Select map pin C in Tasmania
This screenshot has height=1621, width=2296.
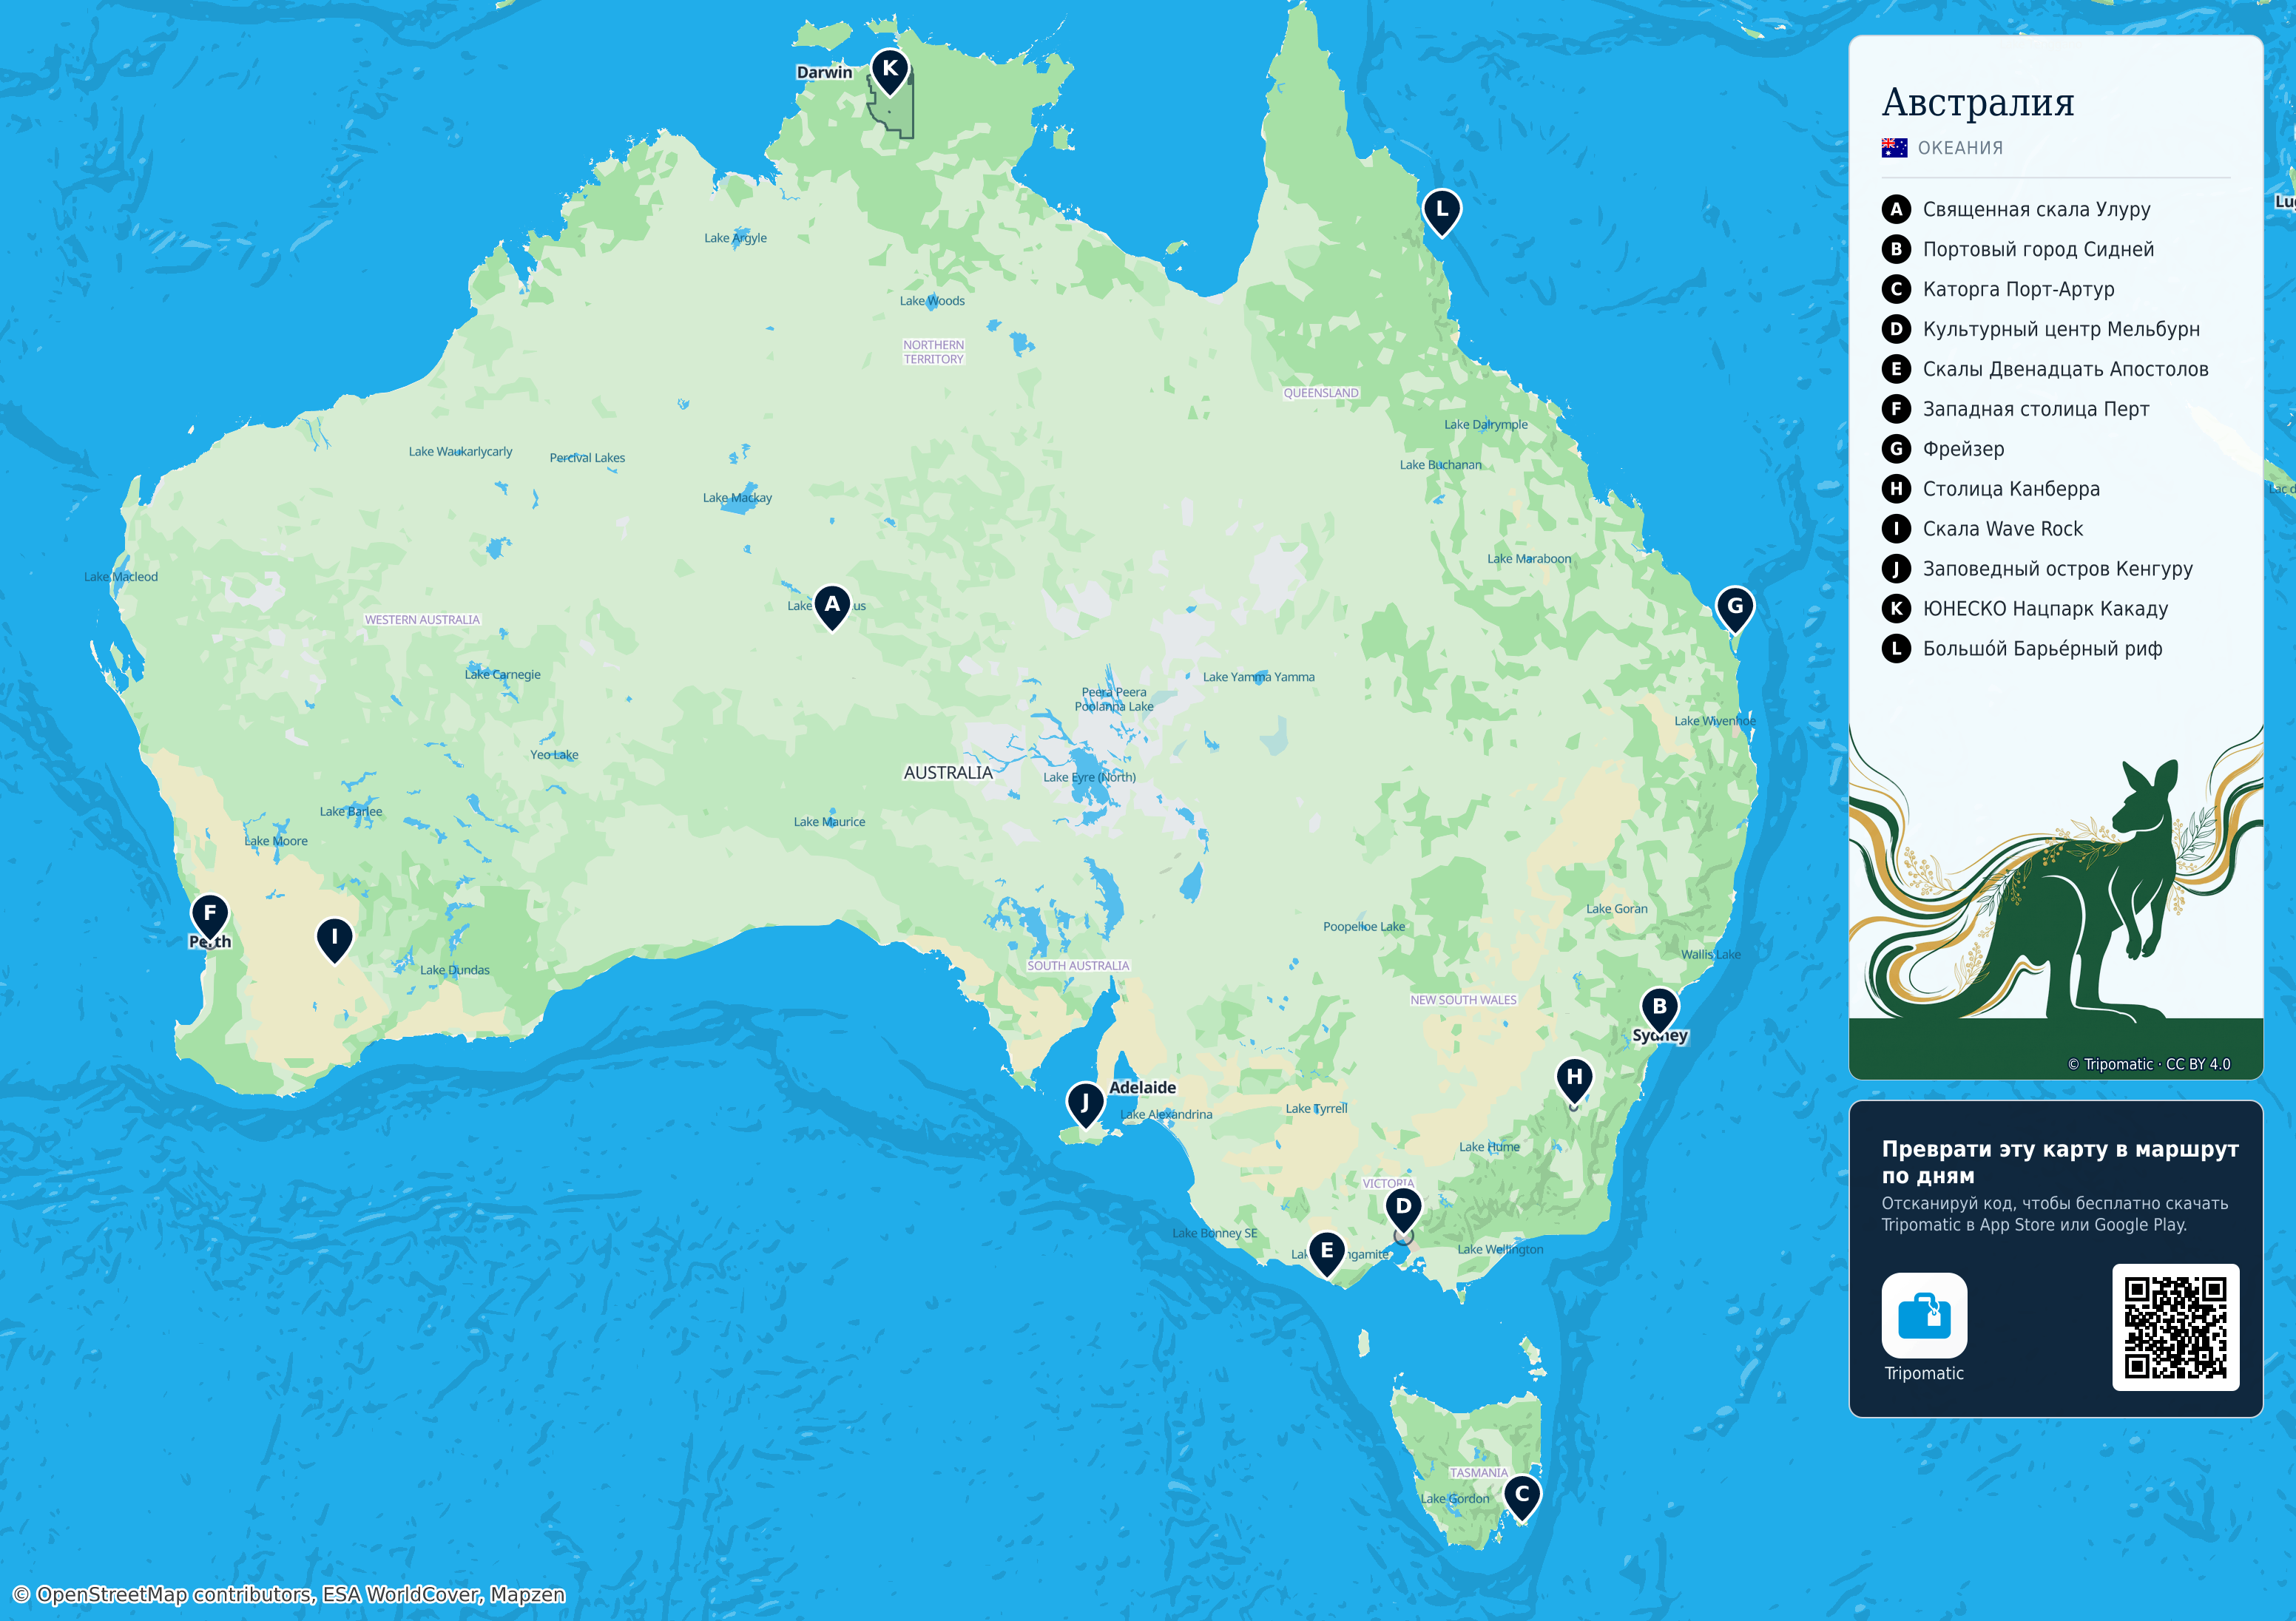point(1522,1497)
